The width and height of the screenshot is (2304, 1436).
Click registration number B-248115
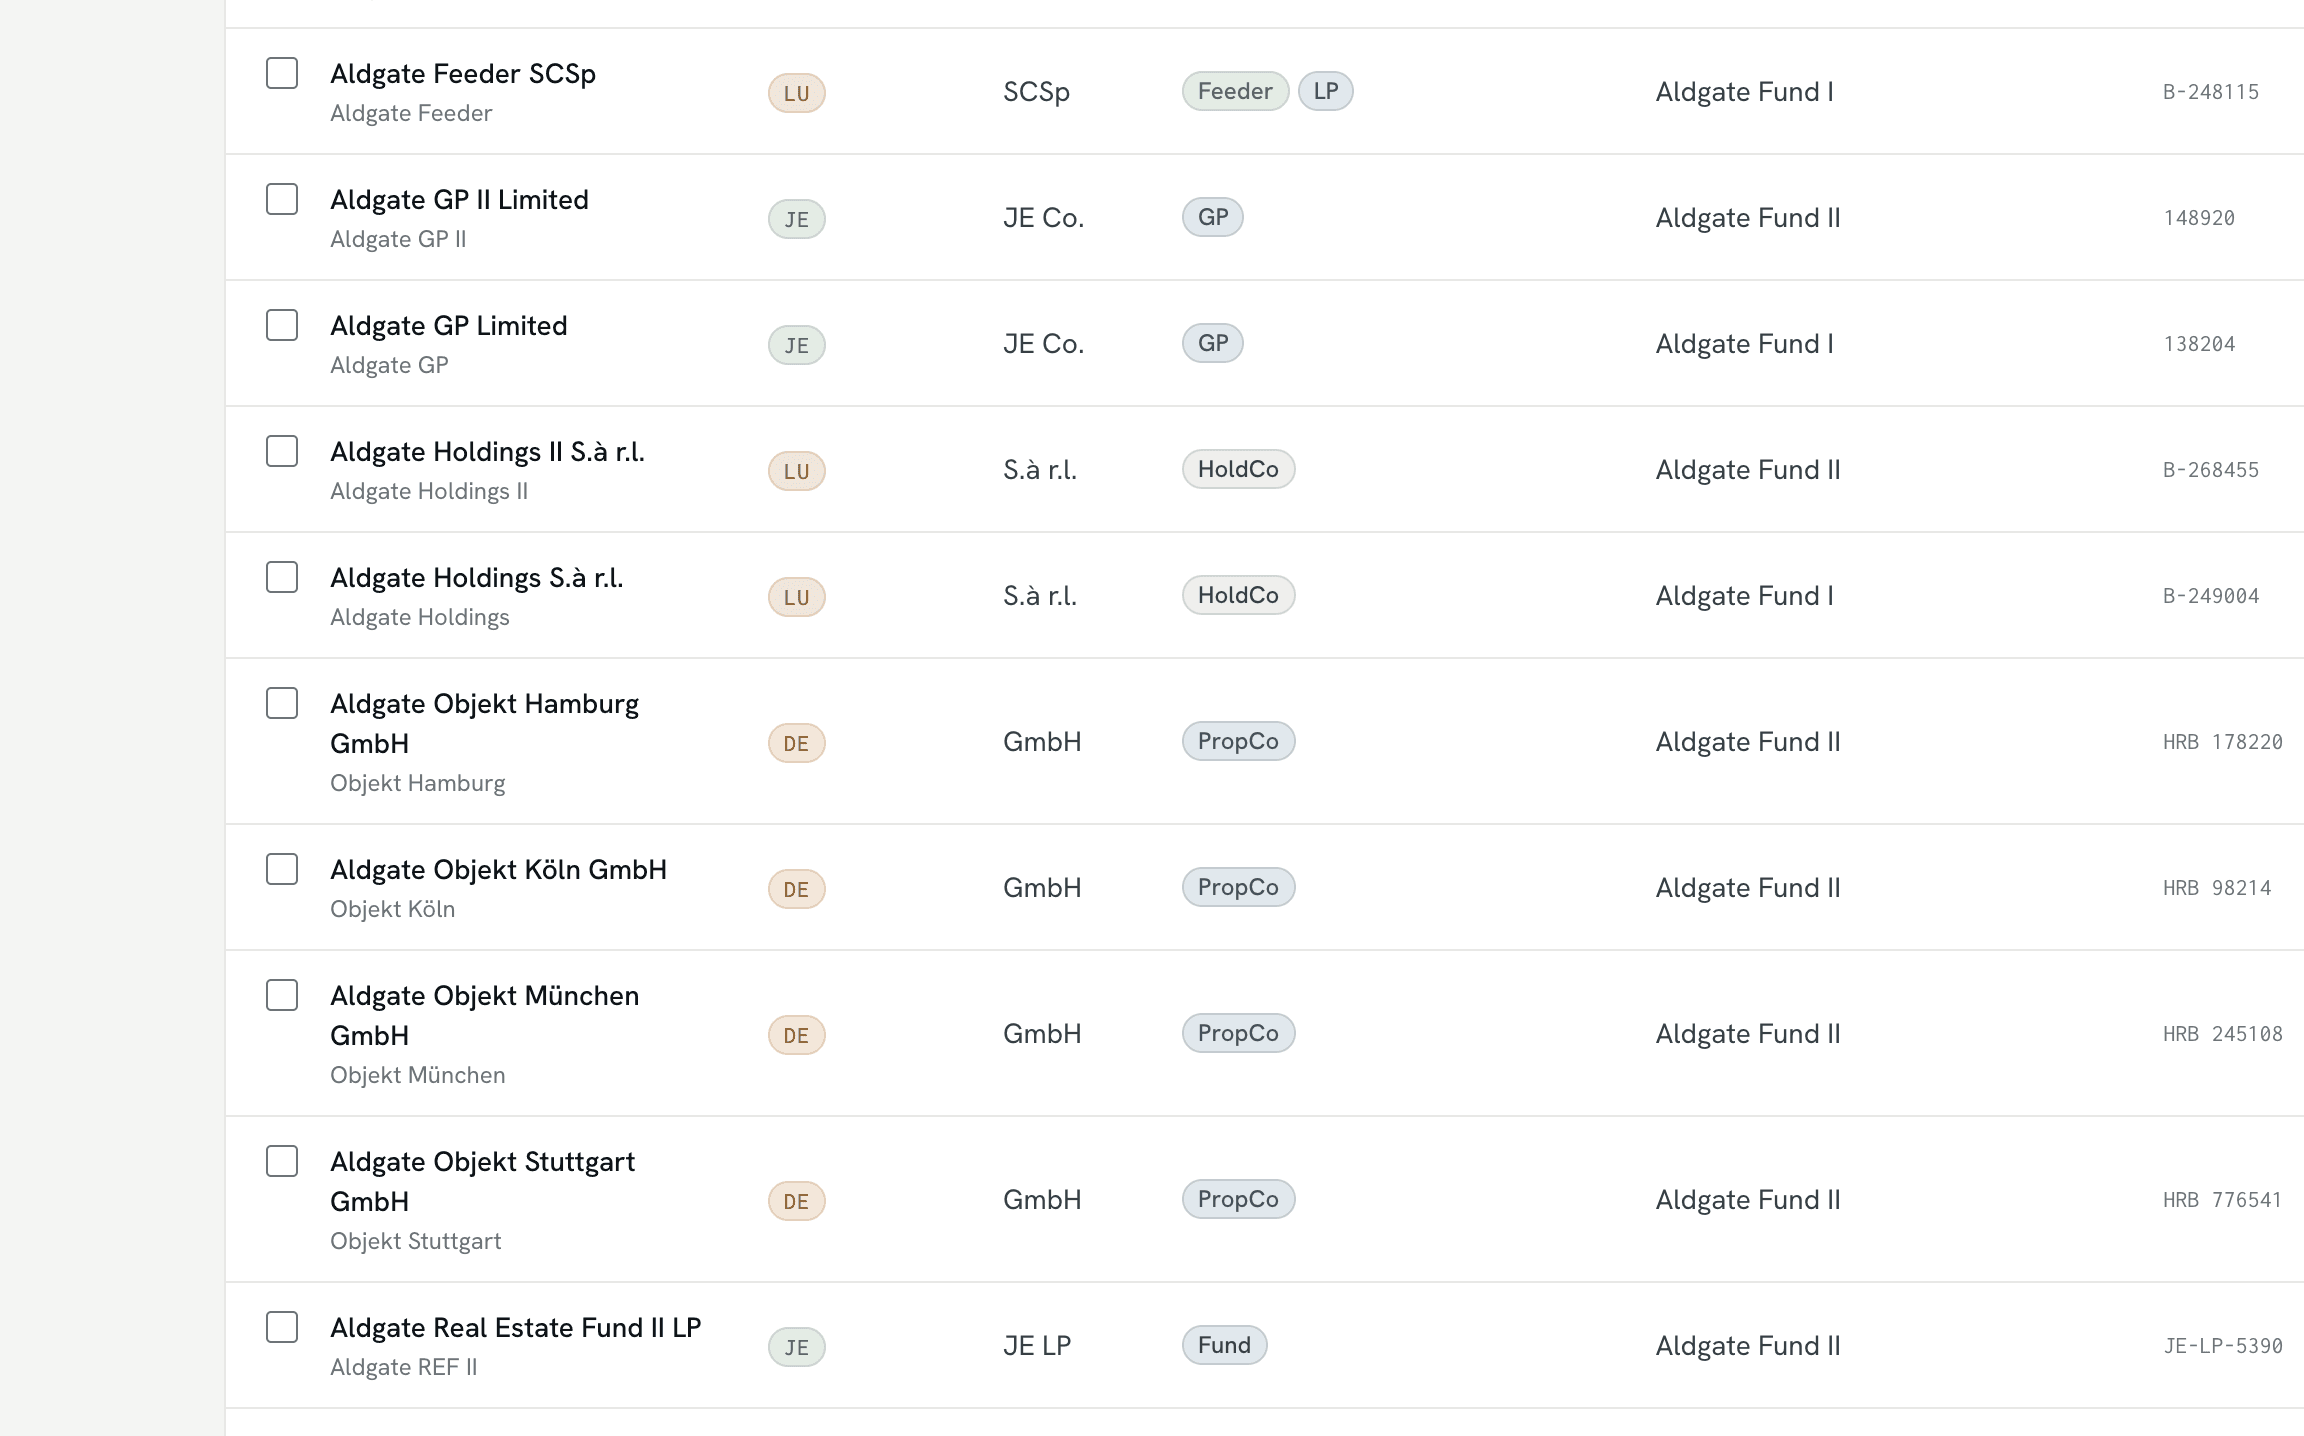[2211, 92]
